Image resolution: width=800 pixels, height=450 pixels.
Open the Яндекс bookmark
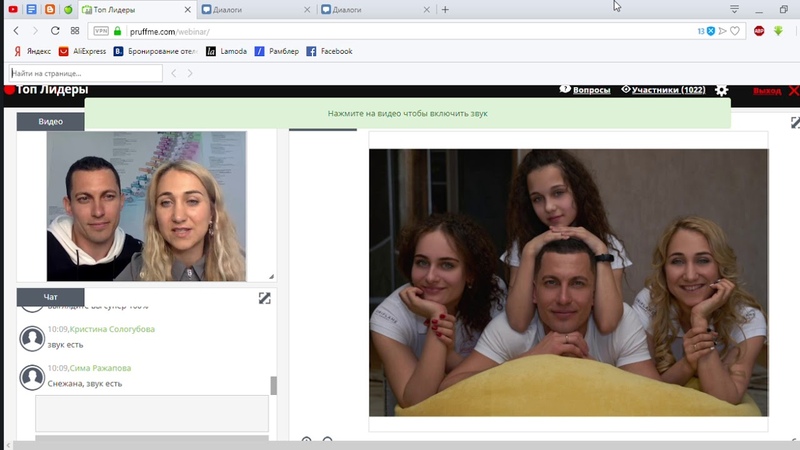point(32,51)
